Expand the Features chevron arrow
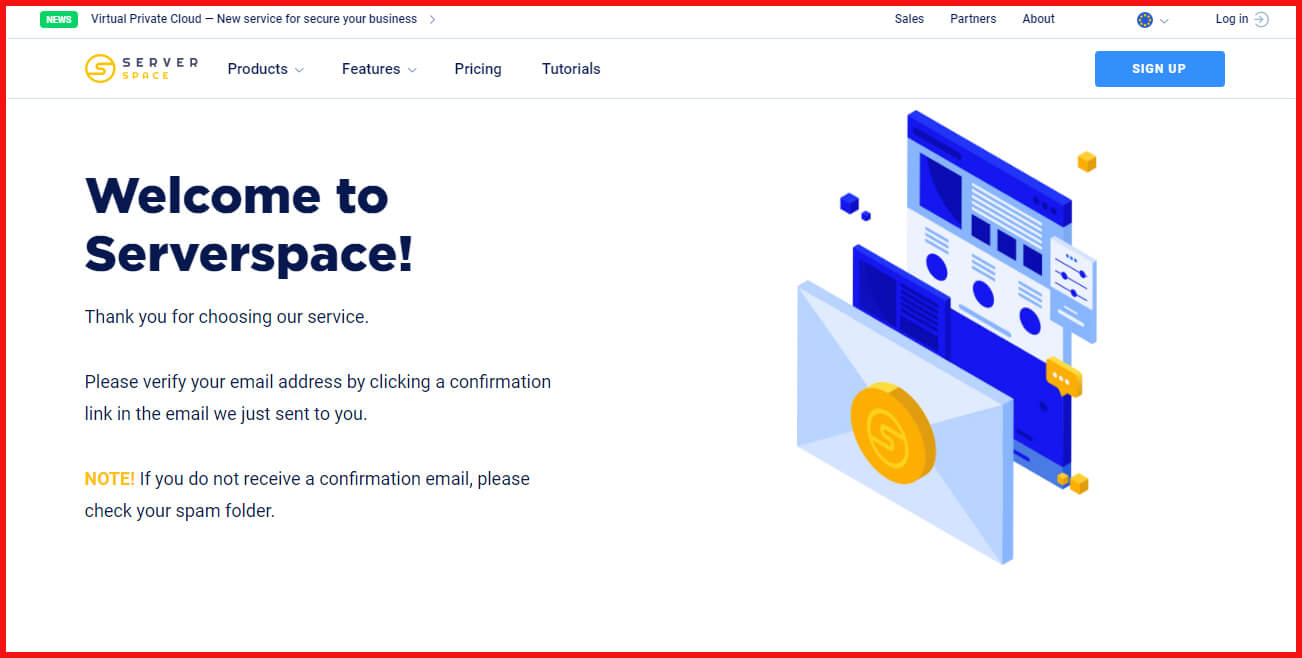The width and height of the screenshot is (1302, 658). coord(412,70)
